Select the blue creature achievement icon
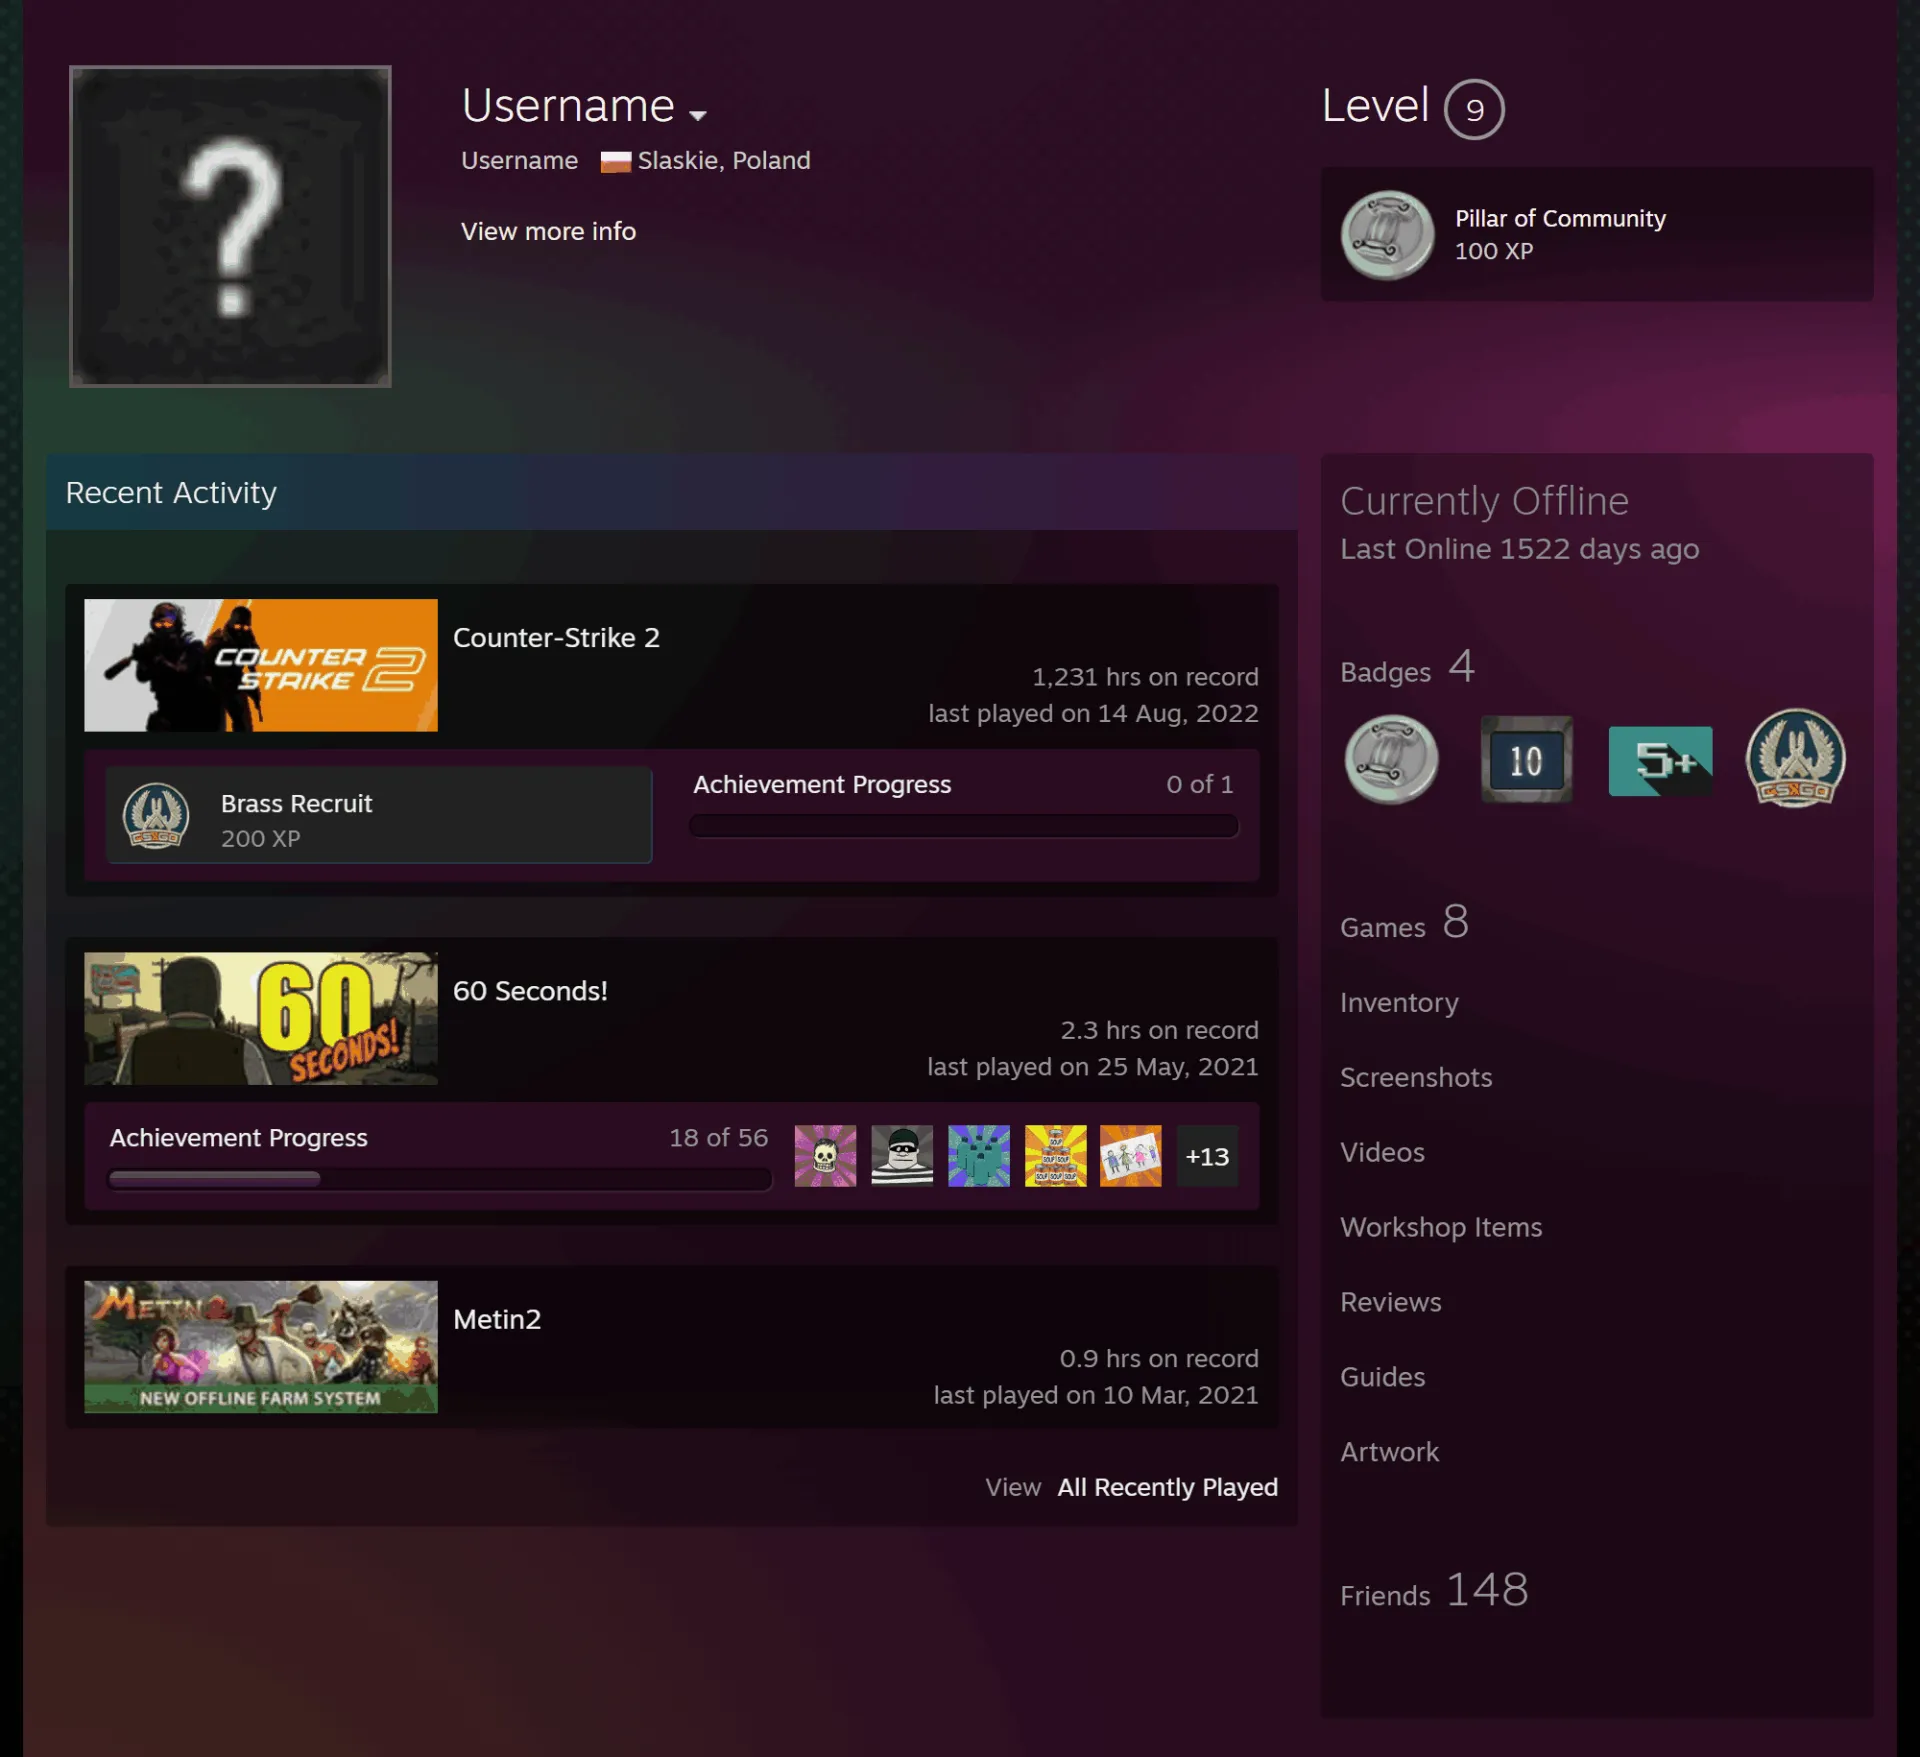Screen dimensions: 1920x1757 979,1156
